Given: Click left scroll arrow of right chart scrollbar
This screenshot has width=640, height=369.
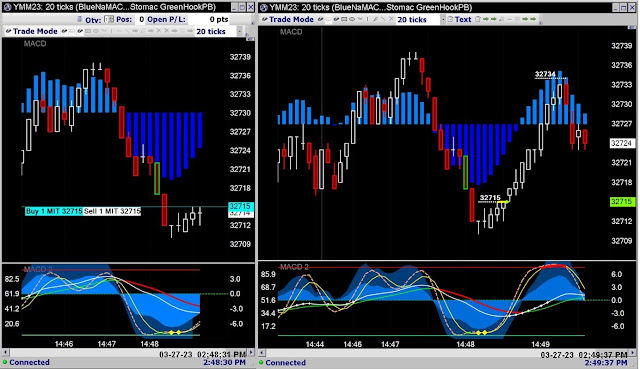Looking at the screenshot, I should coord(262,353).
